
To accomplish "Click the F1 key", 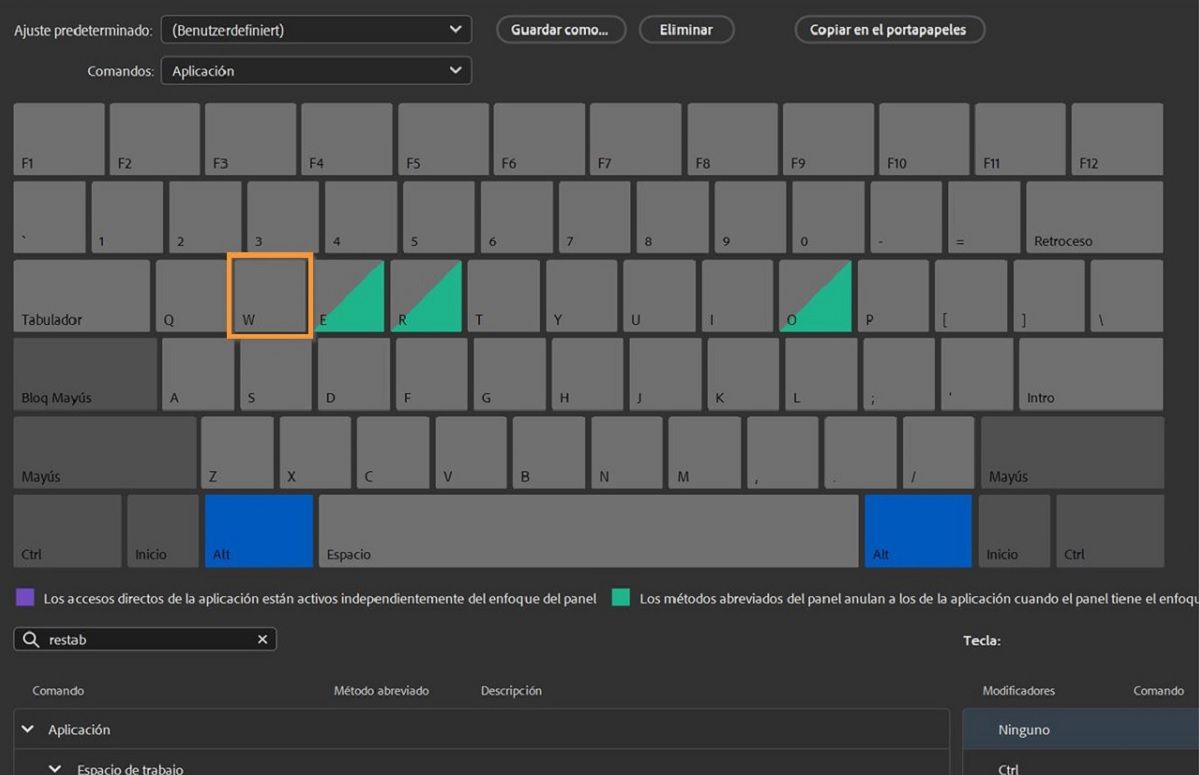I will 59,139.
